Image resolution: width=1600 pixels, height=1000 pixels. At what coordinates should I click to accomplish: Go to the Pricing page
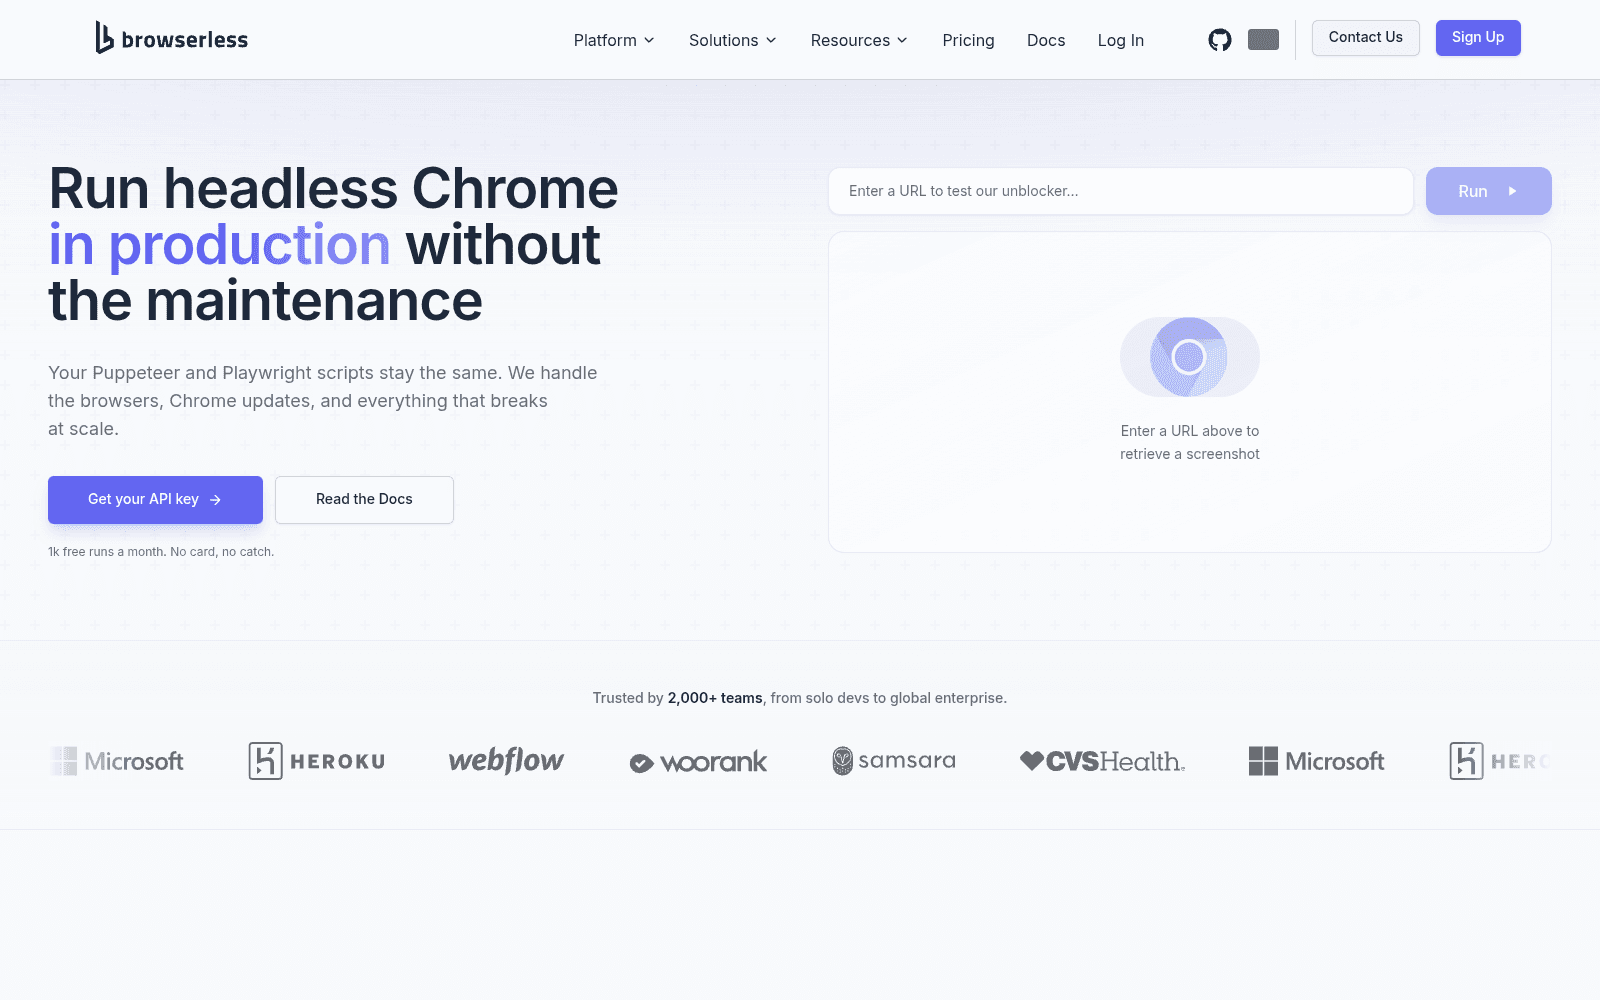coord(968,40)
